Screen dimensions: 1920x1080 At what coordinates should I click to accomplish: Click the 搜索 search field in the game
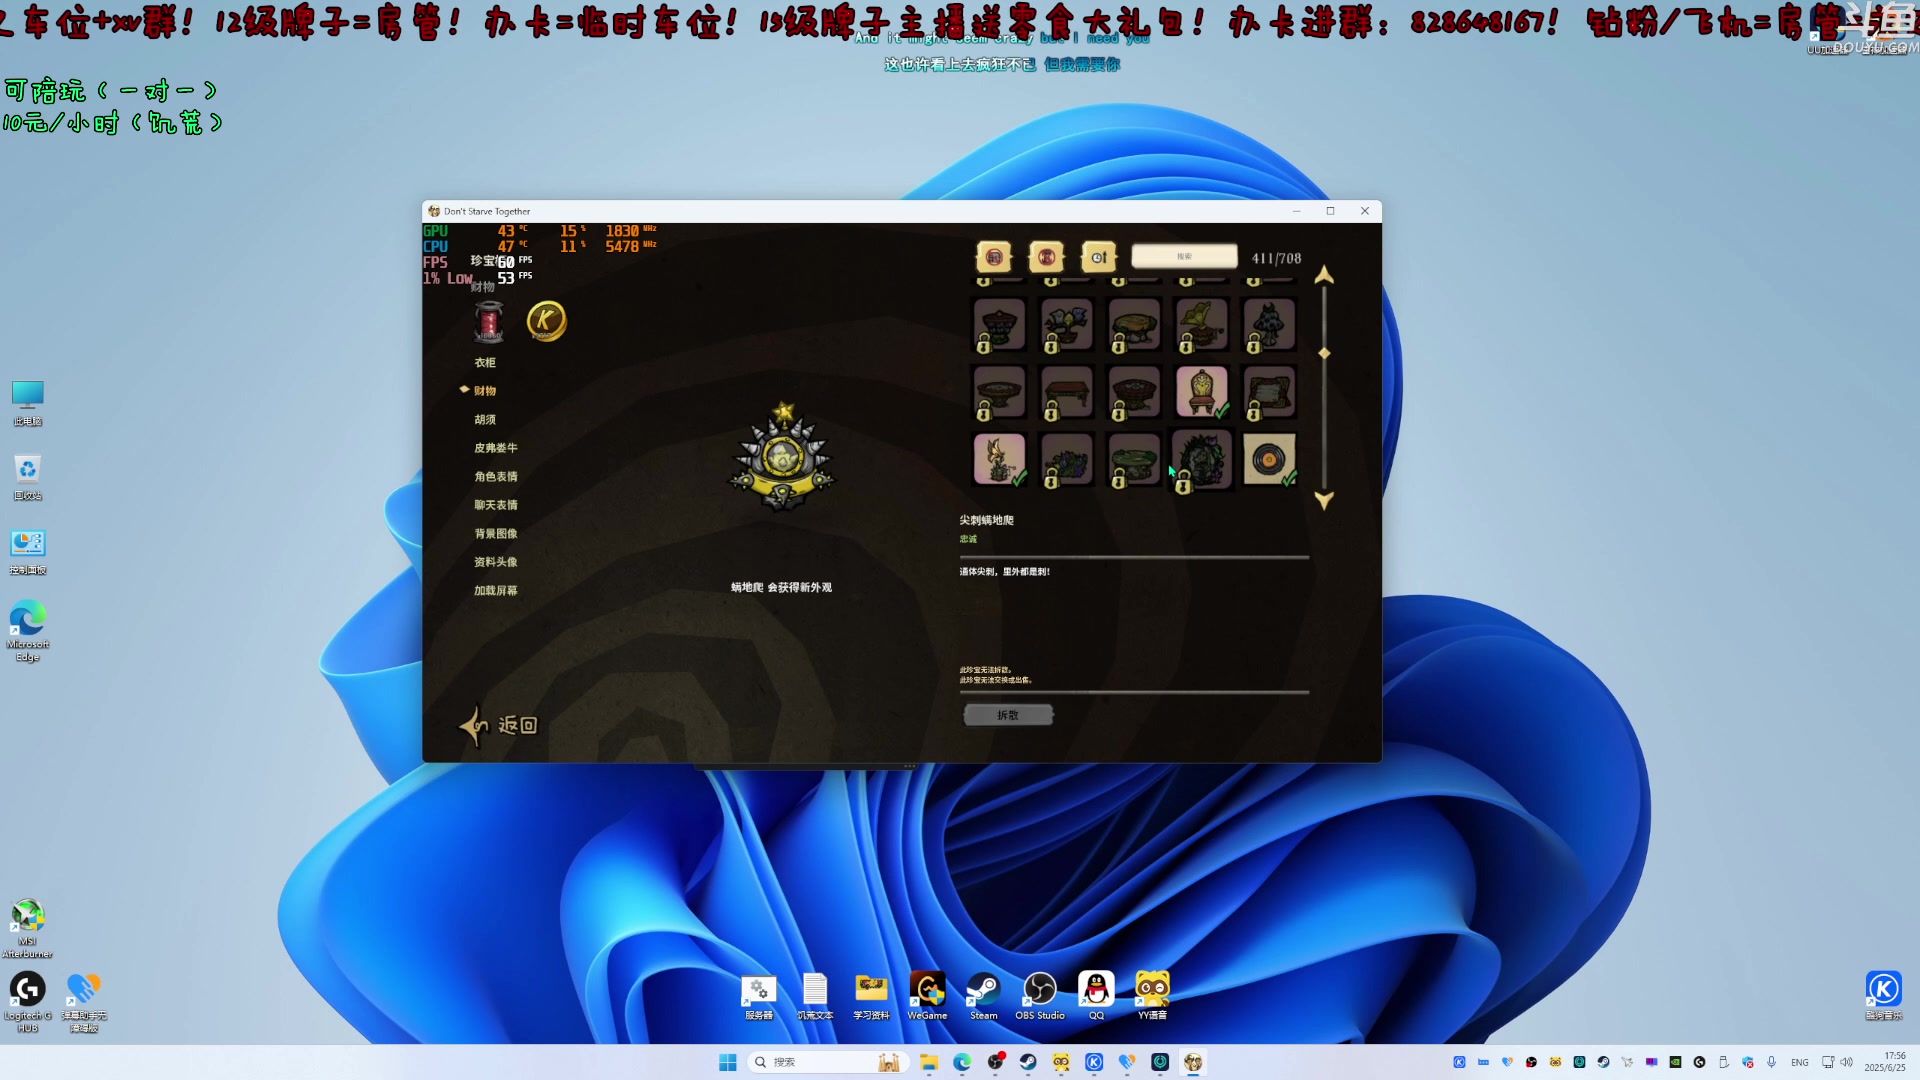[x=1184, y=257]
